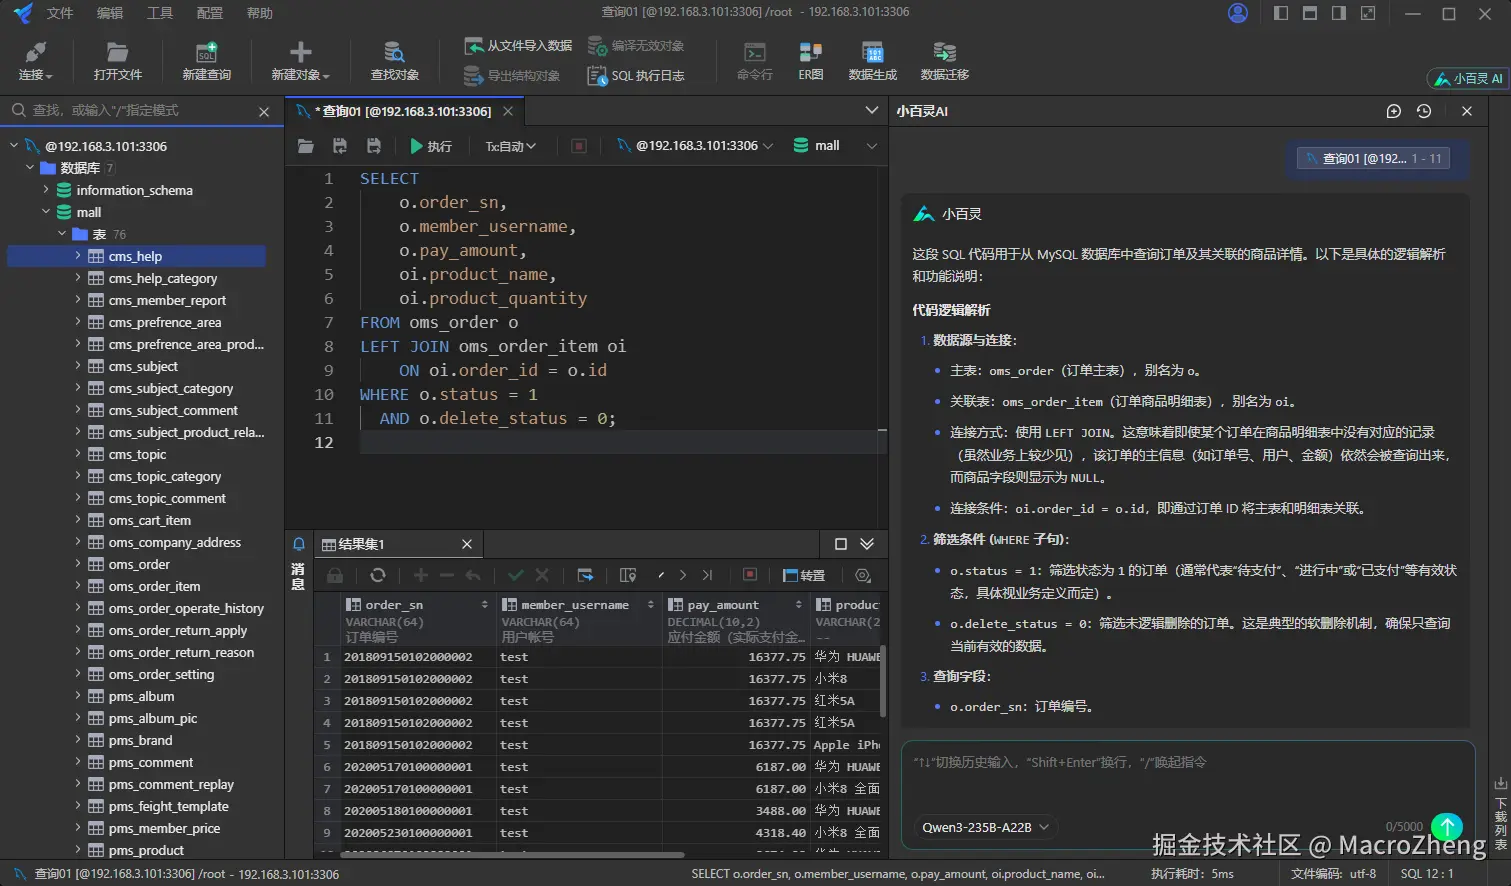Click the stop execution icon in editor toolbar

click(x=579, y=146)
